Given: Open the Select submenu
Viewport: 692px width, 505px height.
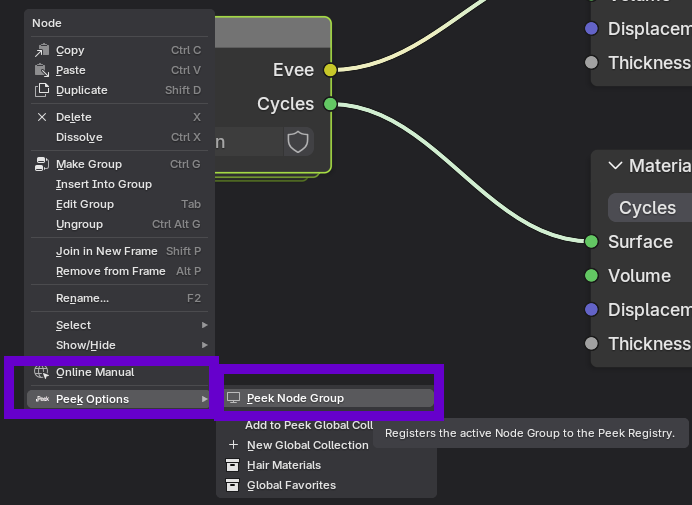Looking at the screenshot, I should coord(118,325).
